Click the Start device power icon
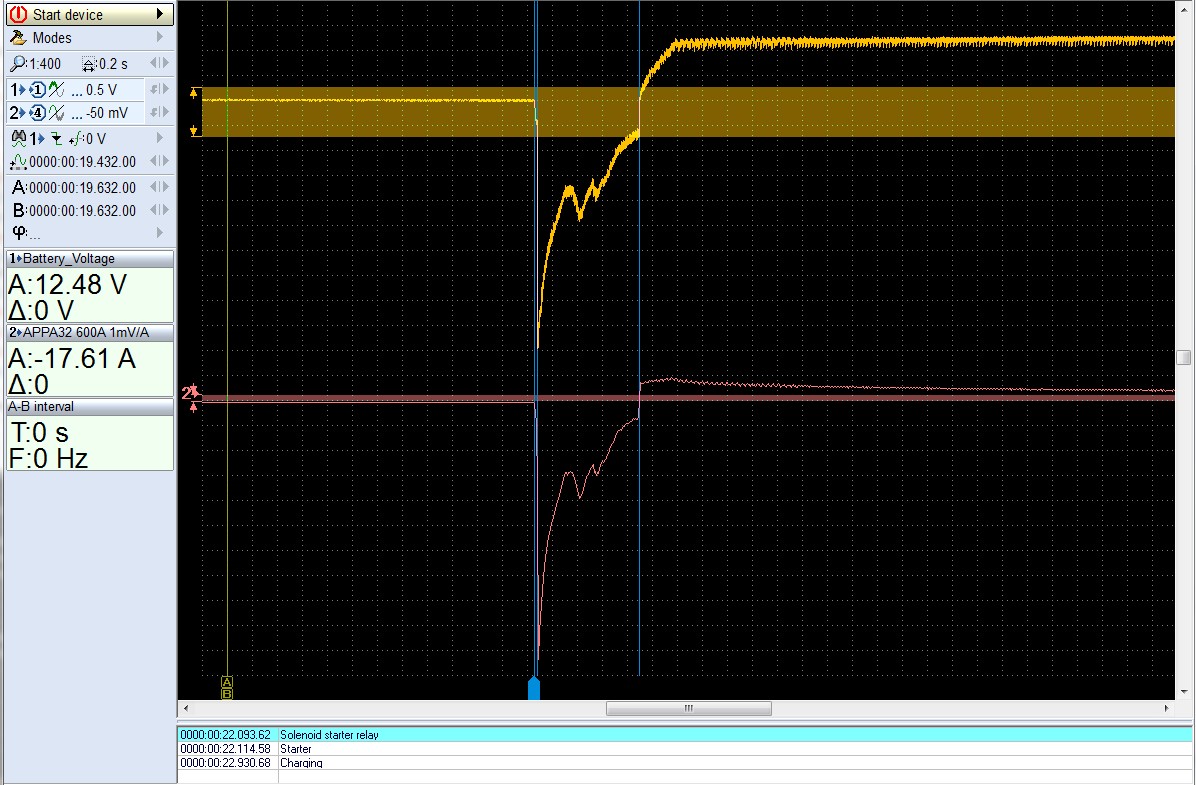This screenshot has height=785, width=1196. point(18,14)
